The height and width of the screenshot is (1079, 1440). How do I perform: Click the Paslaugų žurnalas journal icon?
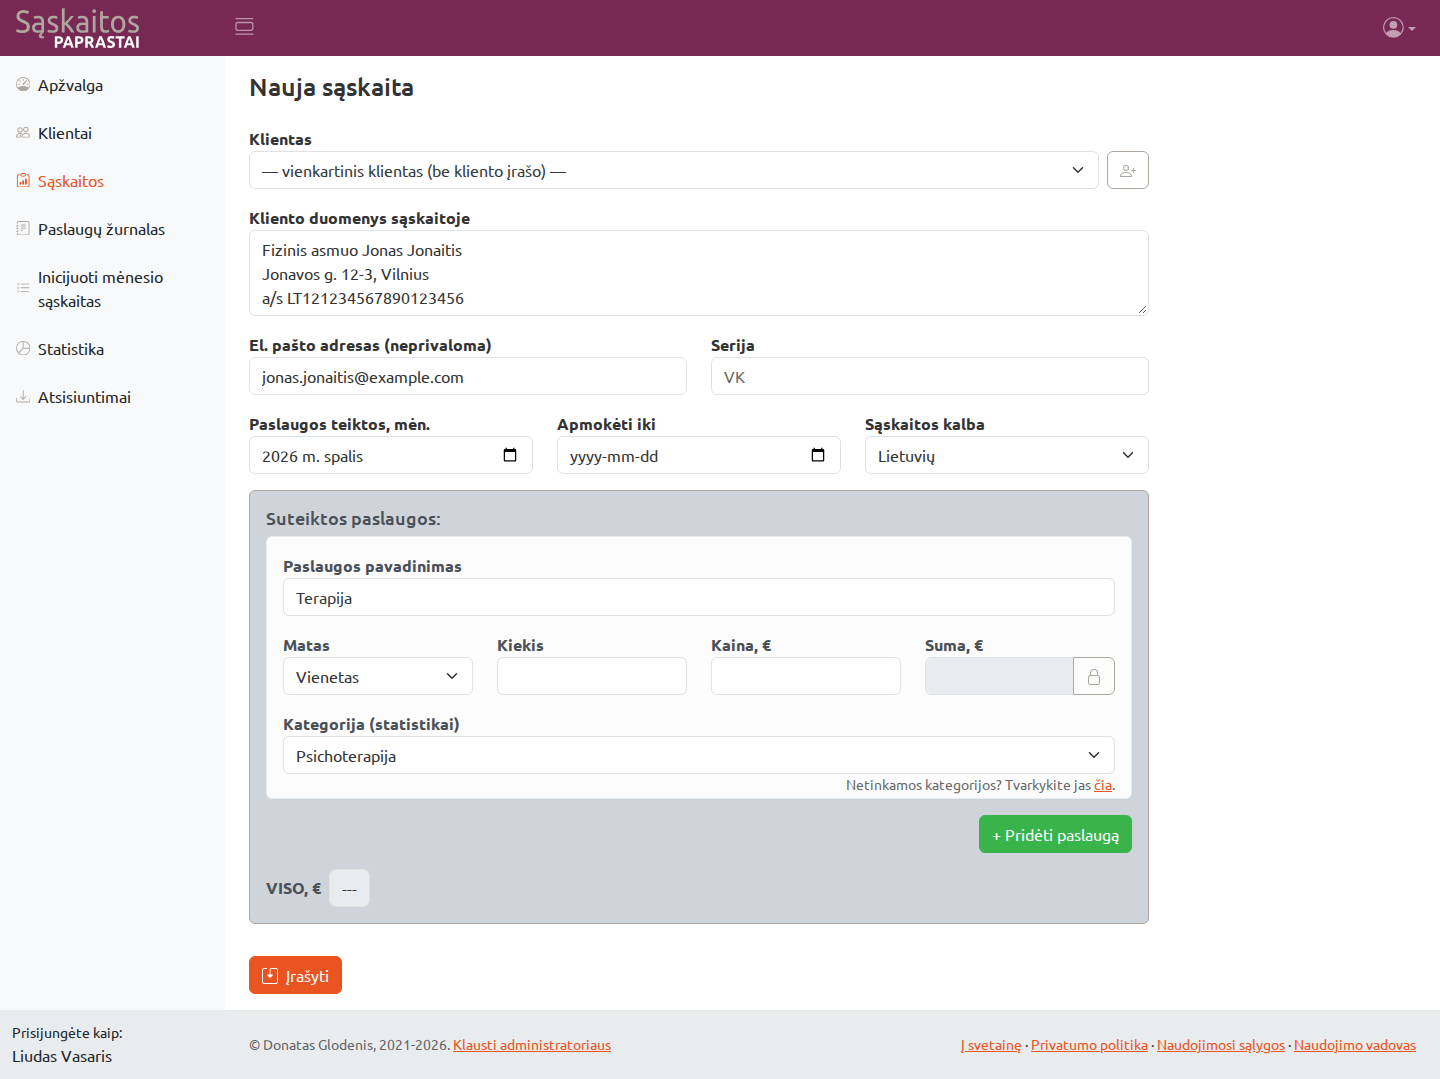(x=23, y=229)
